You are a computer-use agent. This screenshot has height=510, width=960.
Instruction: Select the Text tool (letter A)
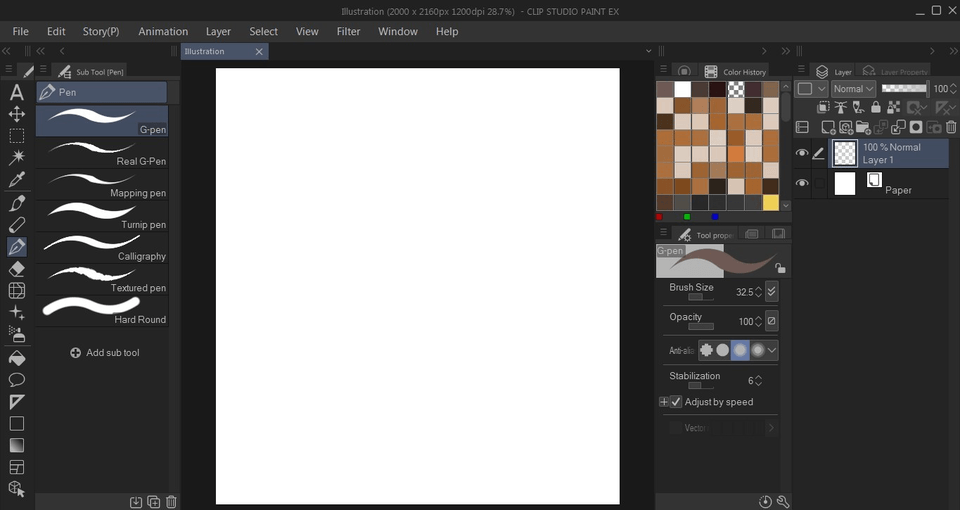click(x=17, y=92)
